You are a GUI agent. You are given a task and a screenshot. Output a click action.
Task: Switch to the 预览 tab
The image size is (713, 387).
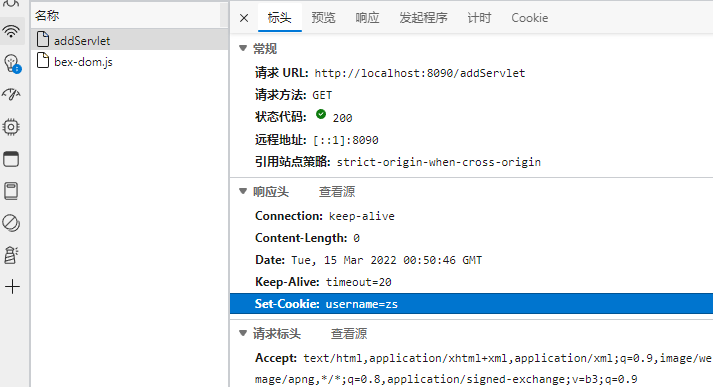click(323, 18)
